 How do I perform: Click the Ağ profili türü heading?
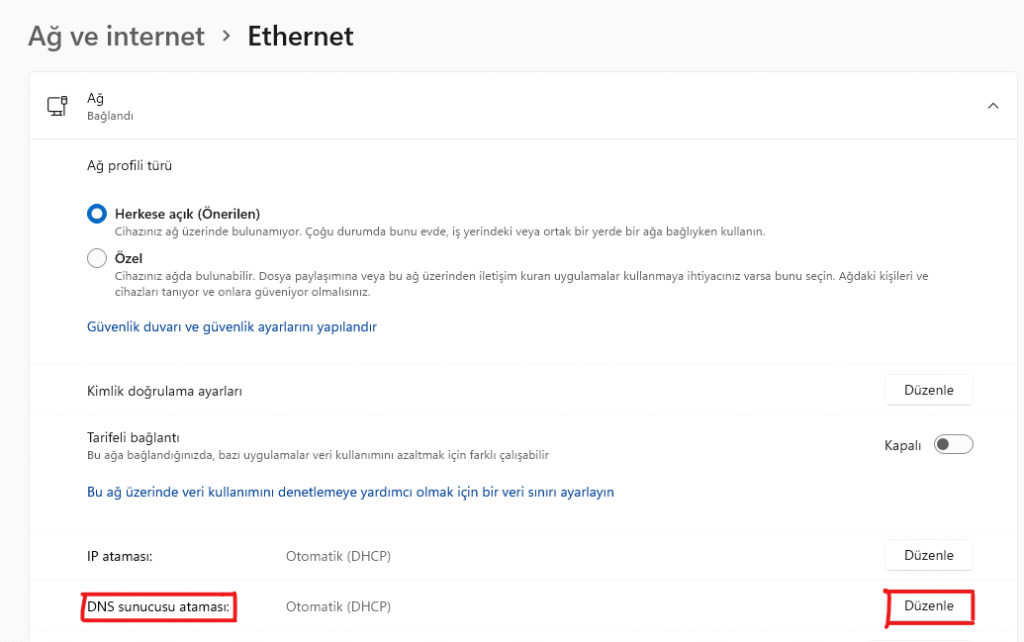(x=135, y=165)
